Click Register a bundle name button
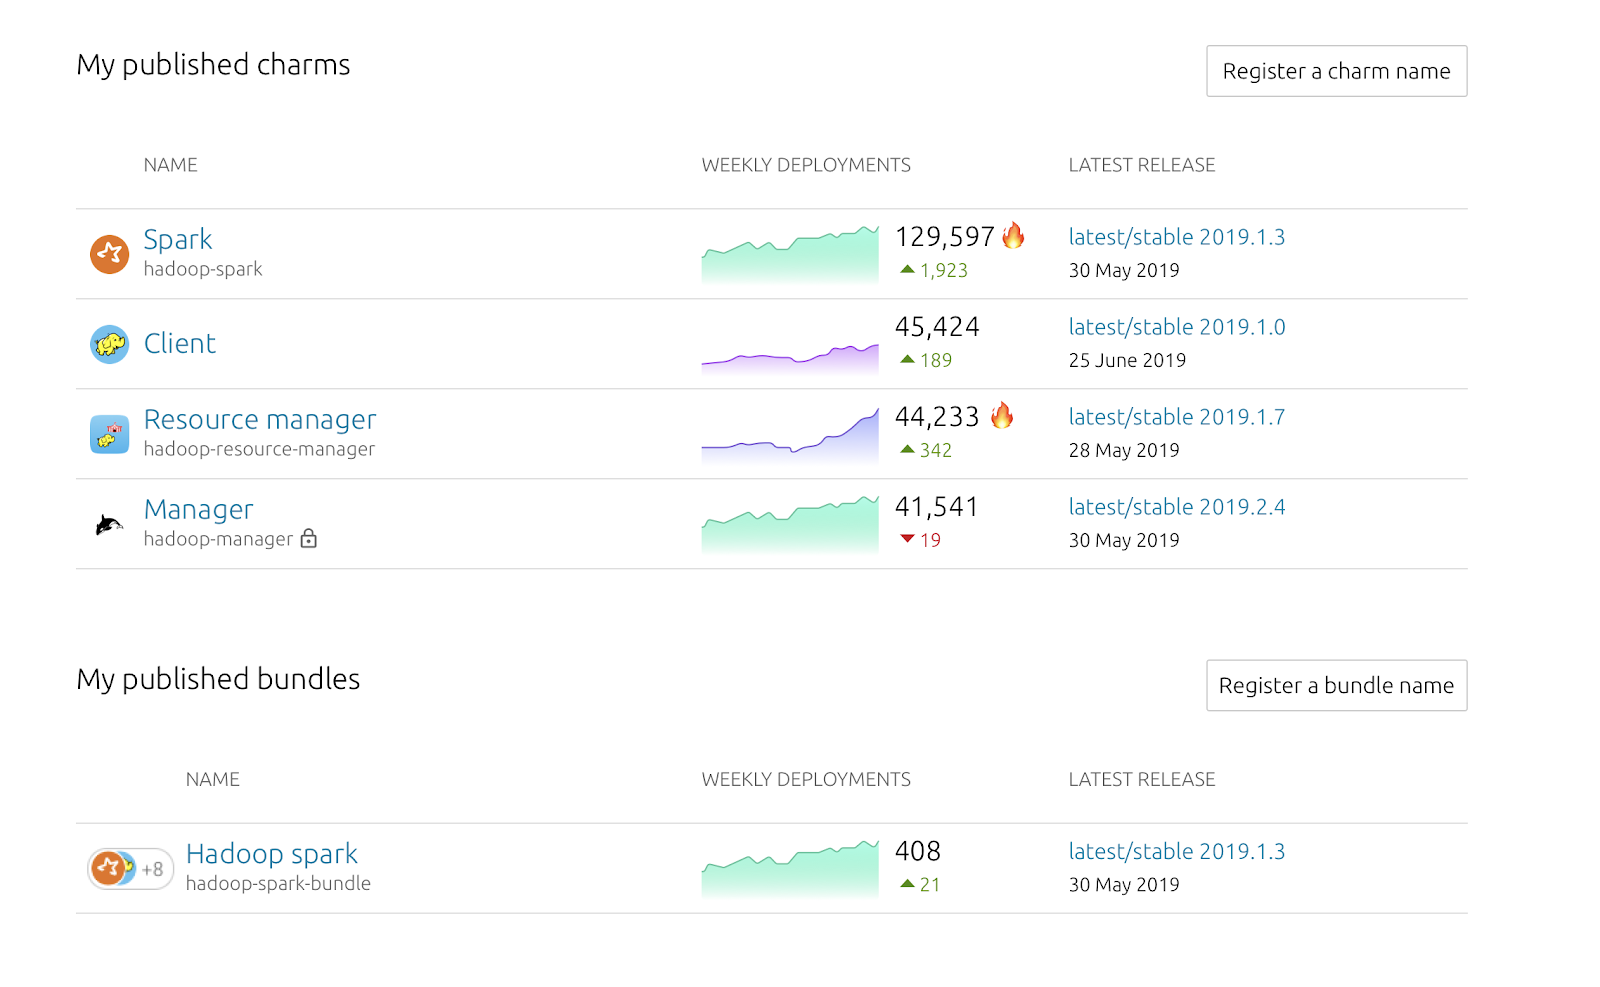The image size is (1600, 987). (1337, 685)
